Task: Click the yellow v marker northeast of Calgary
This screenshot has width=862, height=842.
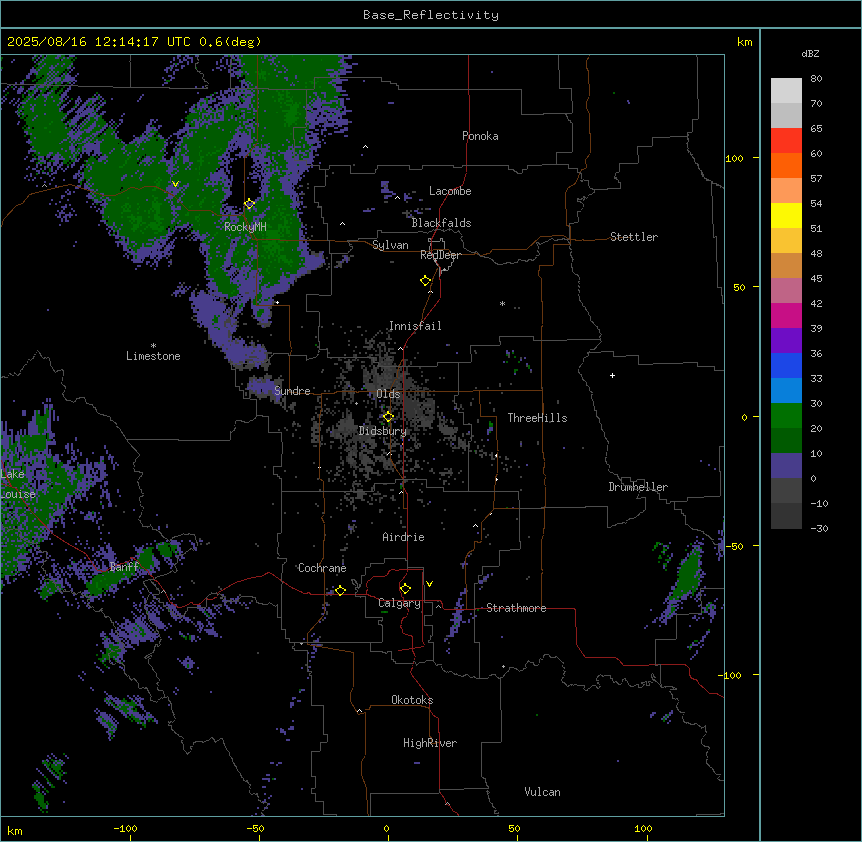Action: [429, 584]
